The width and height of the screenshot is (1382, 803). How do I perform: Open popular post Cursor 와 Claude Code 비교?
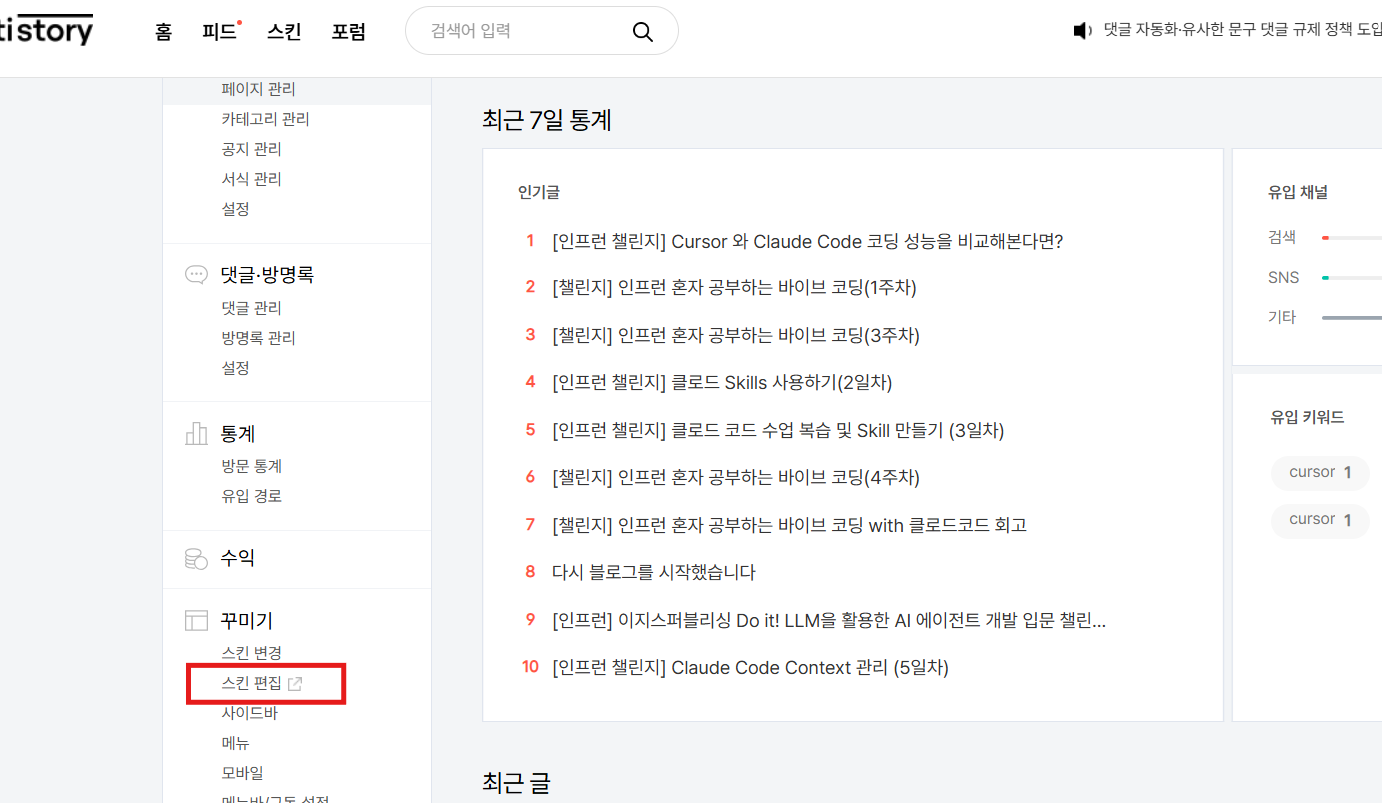807,241
